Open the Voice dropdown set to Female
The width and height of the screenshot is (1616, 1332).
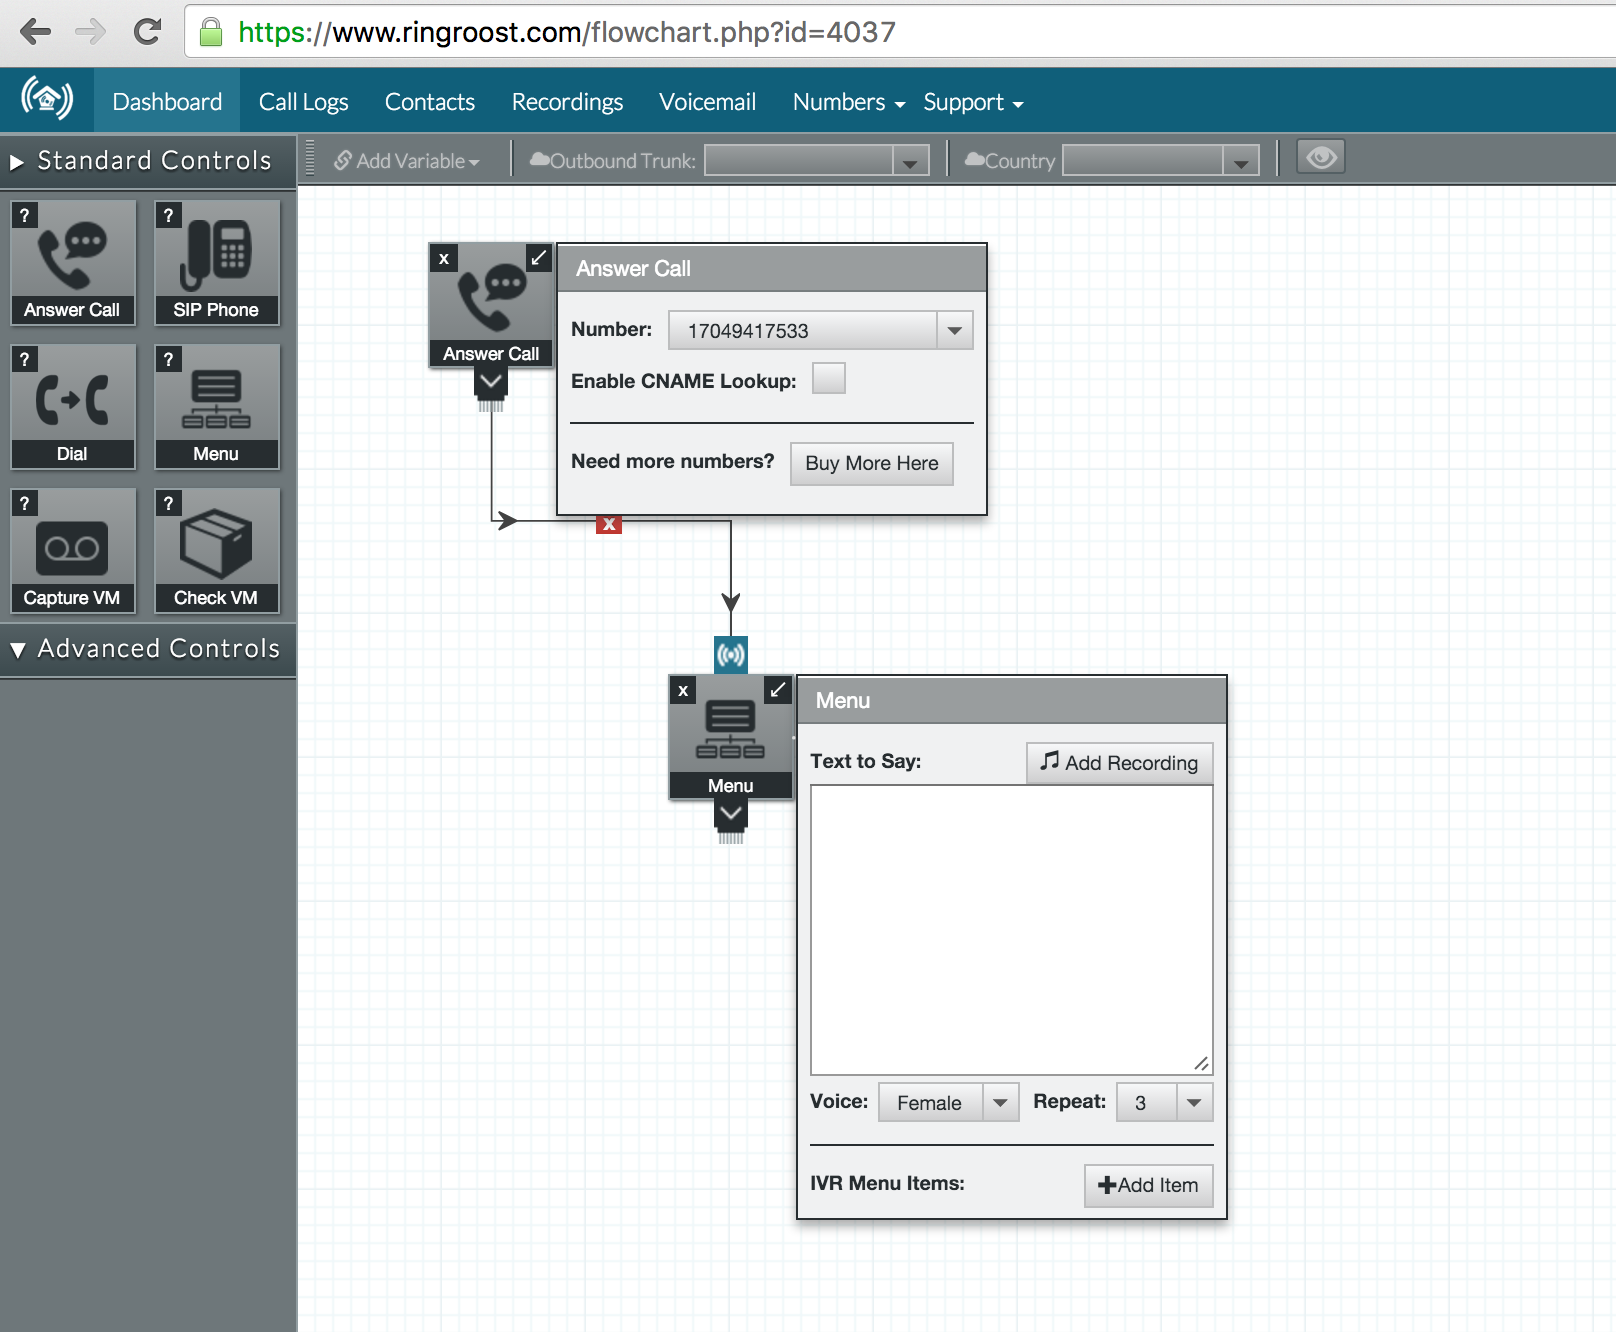[x=948, y=1102]
